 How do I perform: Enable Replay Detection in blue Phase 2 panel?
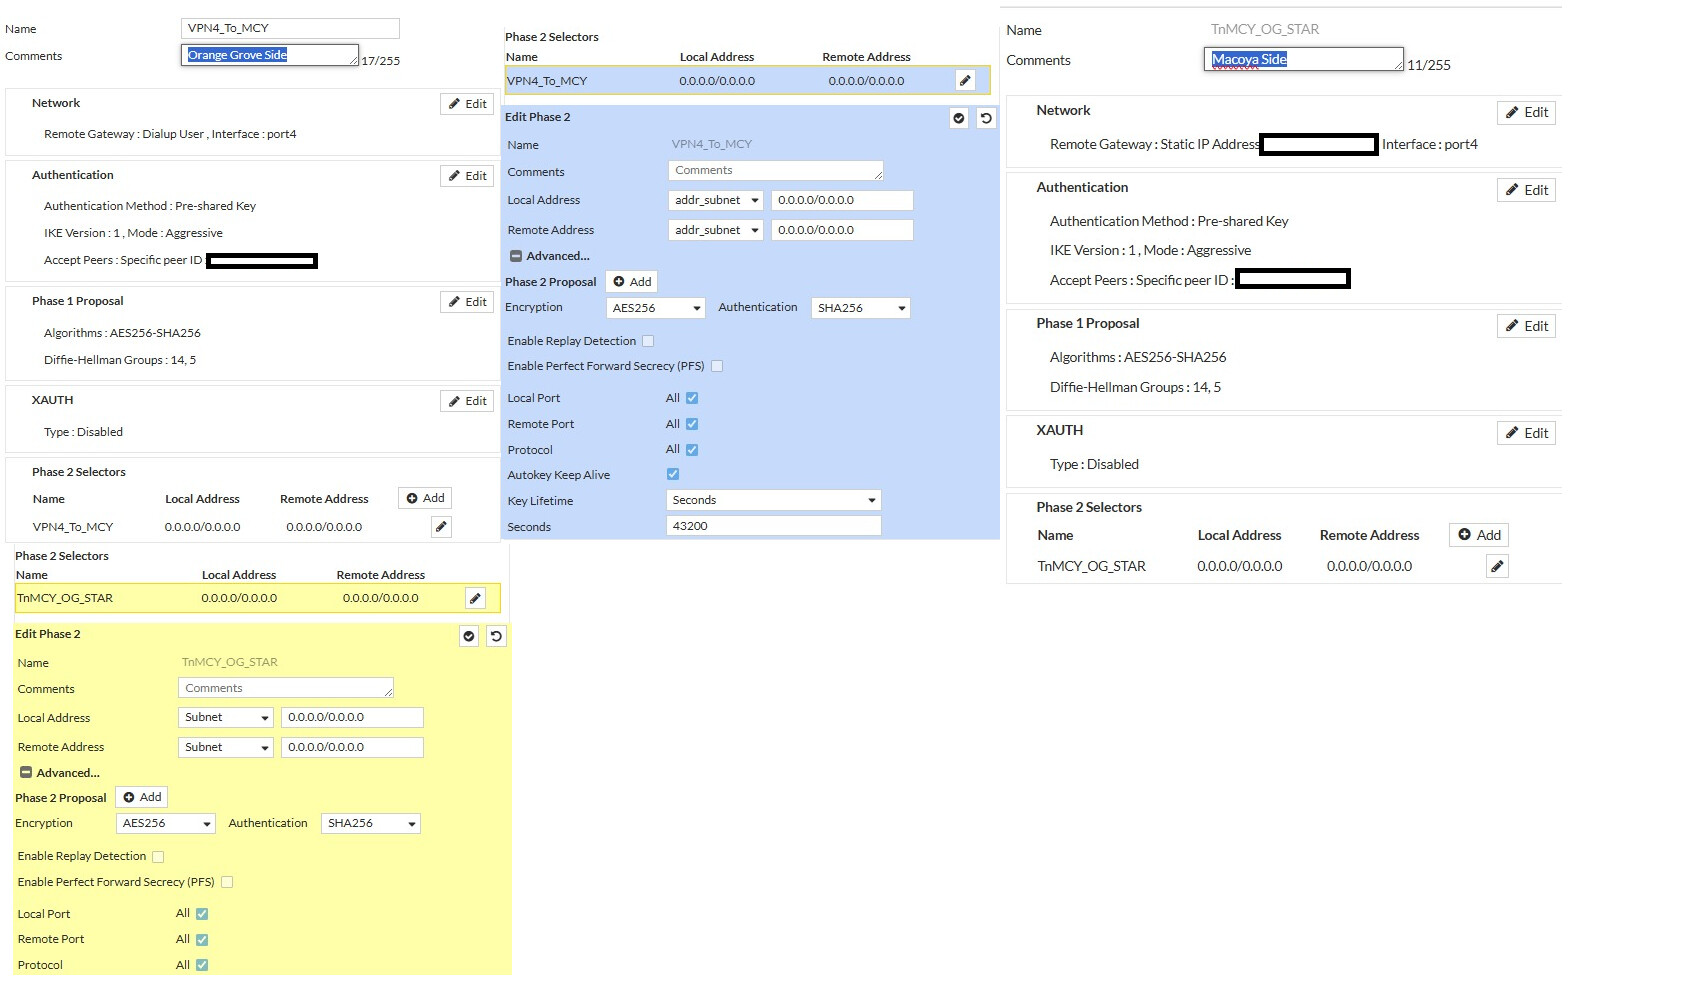click(x=648, y=341)
